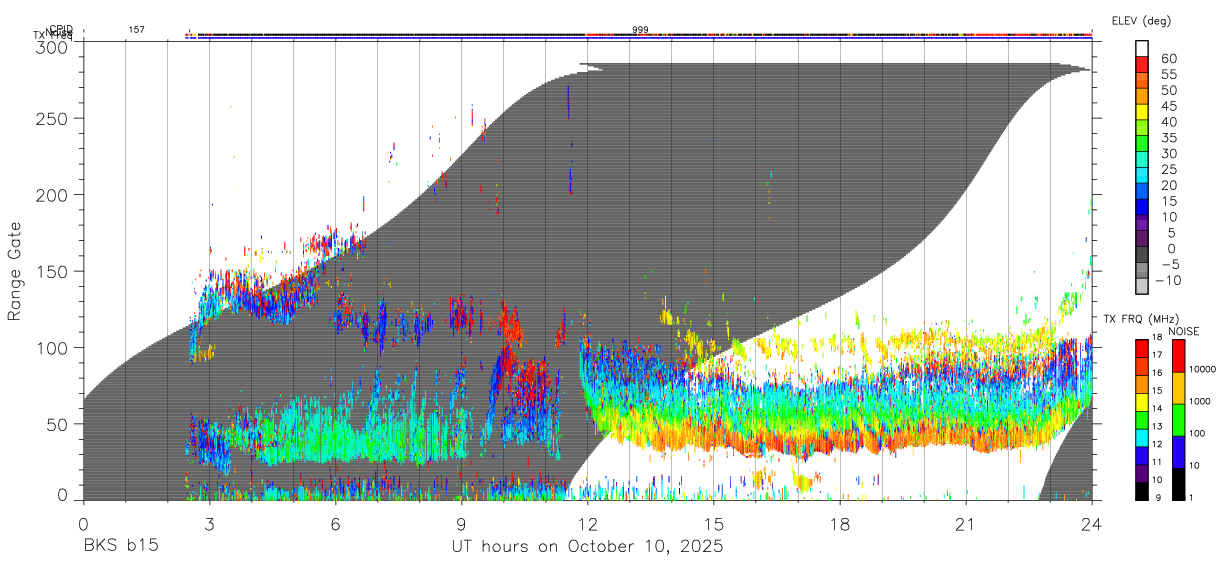This screenshot has width=1228, height=567.
Task: Select the 'BKS b15' radar beam label
Action: (119, 547)
